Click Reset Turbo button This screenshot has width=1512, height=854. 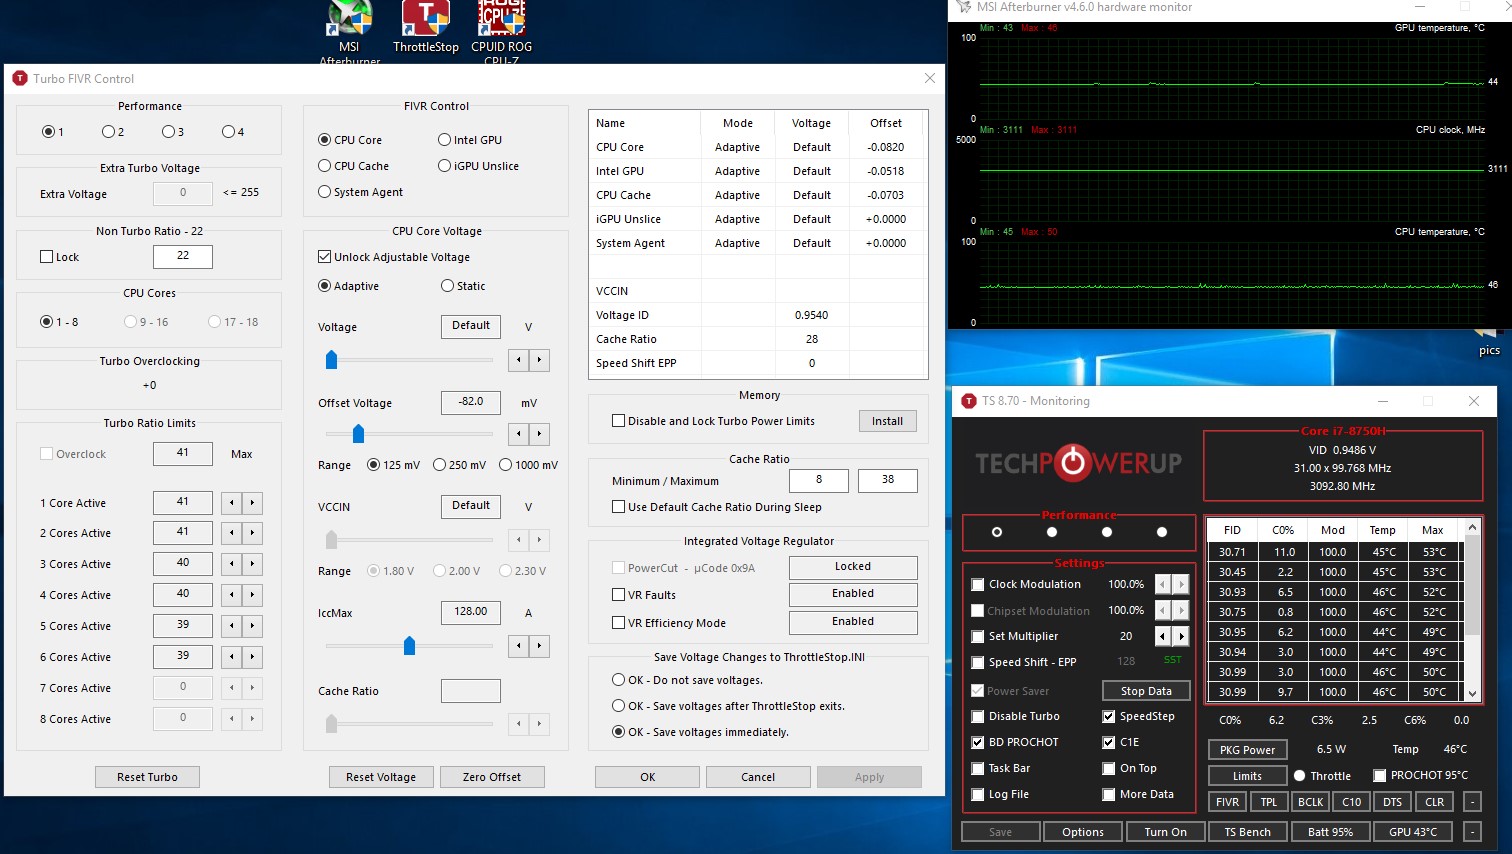(x=147, y=777)
